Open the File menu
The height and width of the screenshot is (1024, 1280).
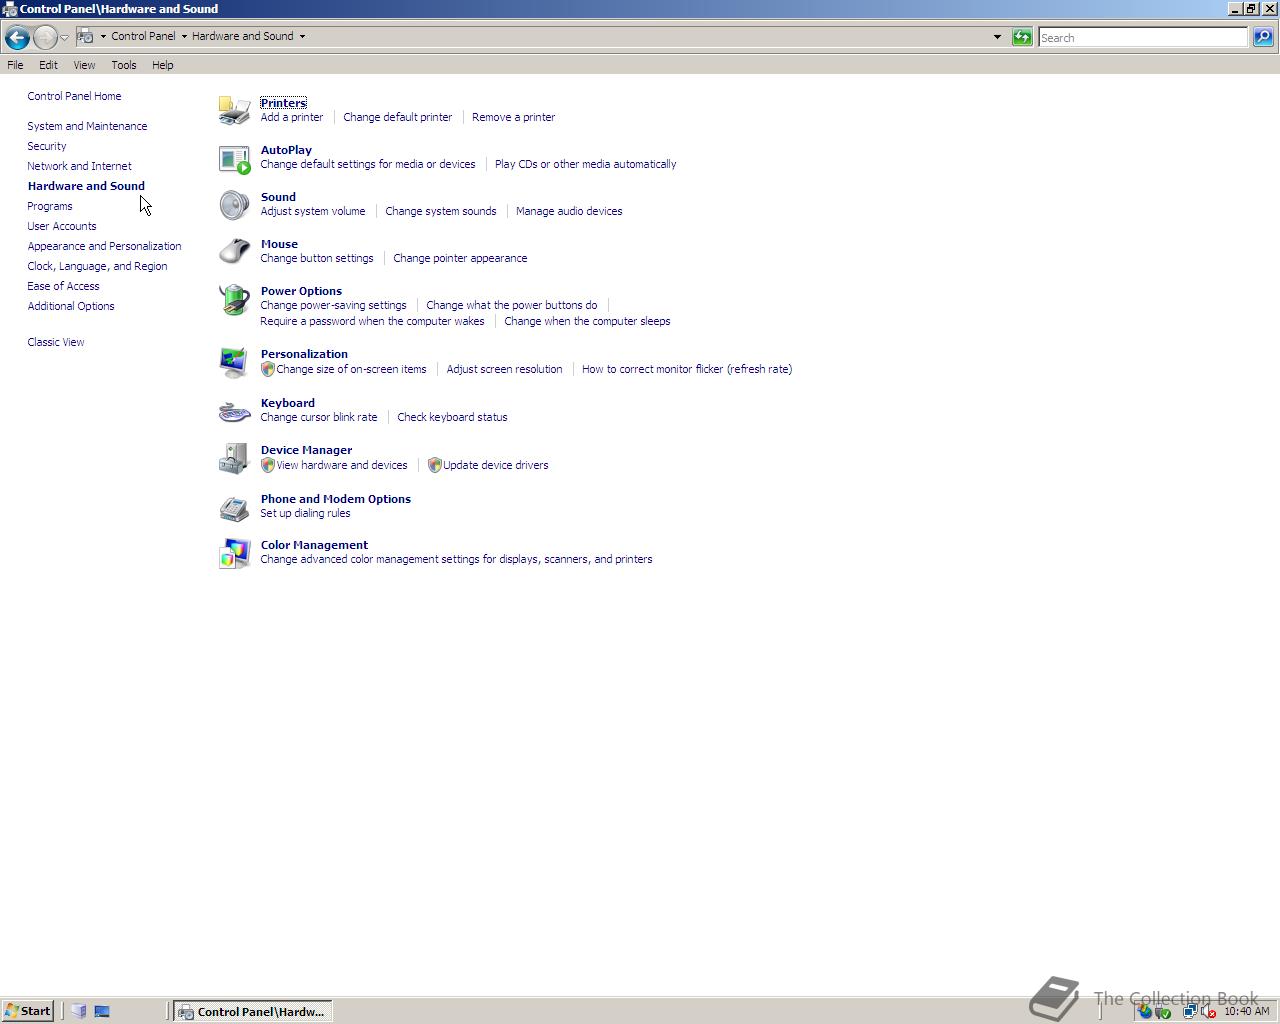[15, 65]
